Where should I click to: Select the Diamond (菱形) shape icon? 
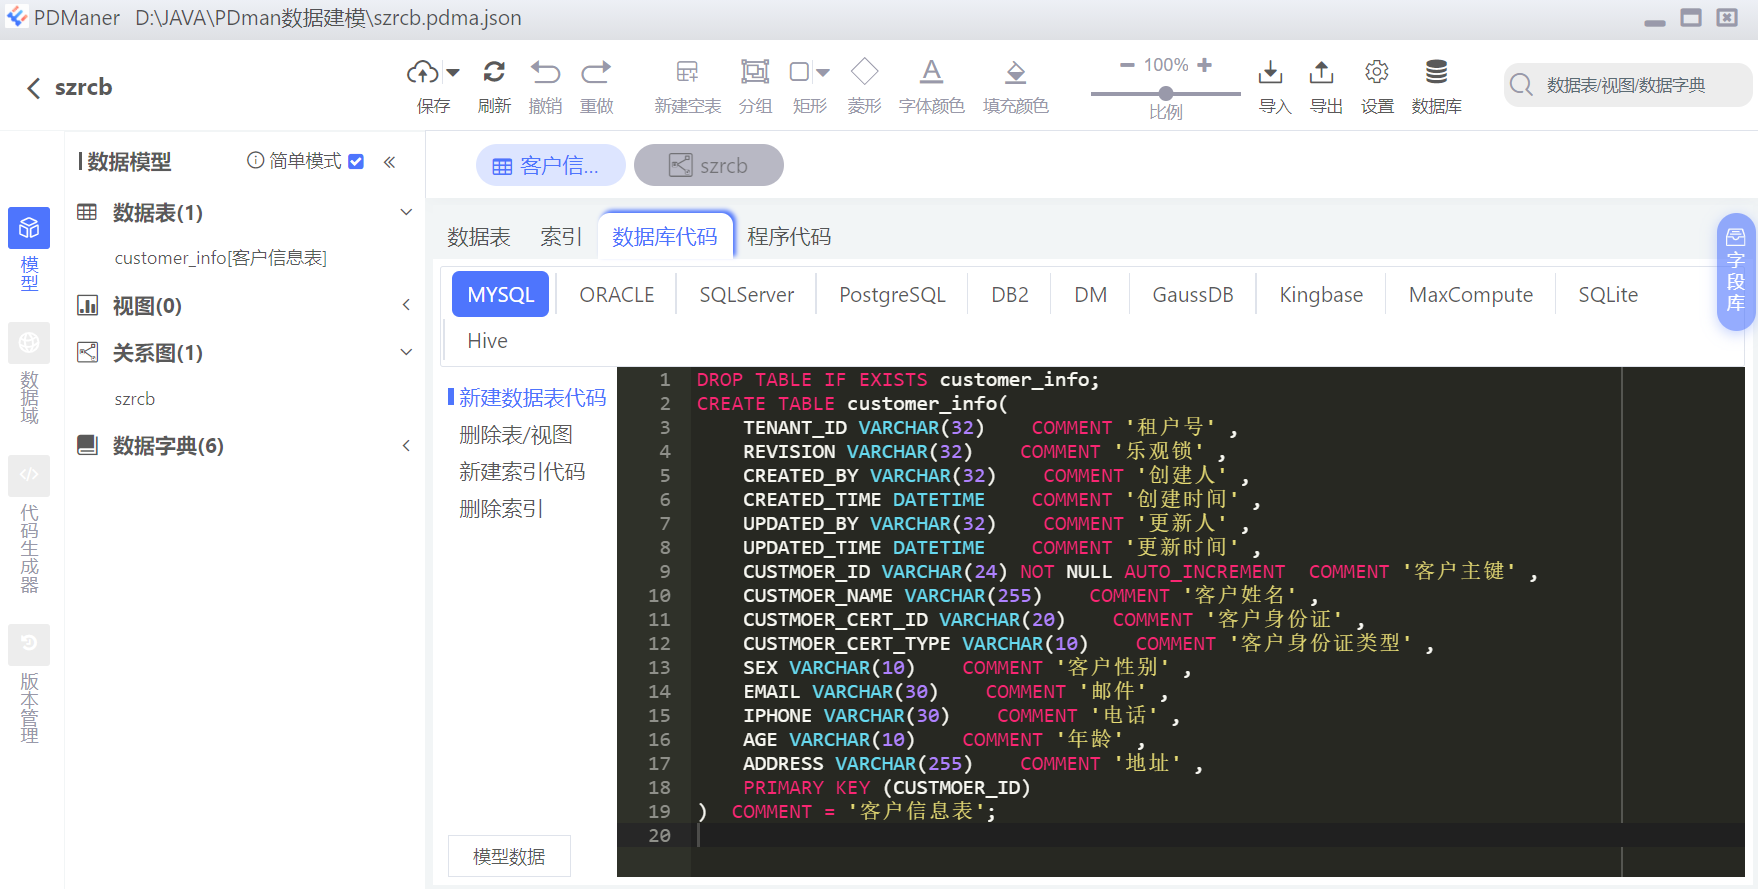864,72
